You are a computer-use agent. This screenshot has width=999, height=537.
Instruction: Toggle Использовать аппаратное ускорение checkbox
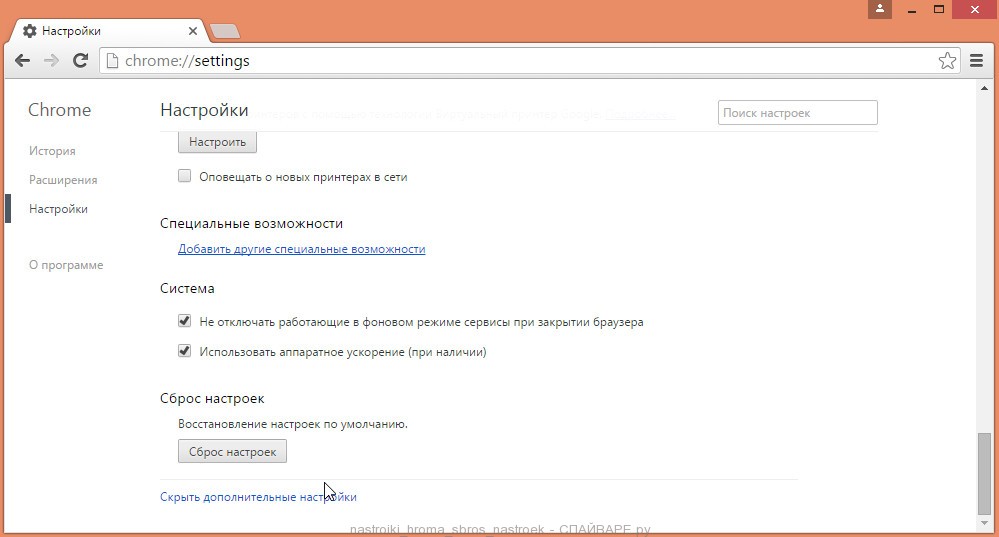click(x=184, y=350)
